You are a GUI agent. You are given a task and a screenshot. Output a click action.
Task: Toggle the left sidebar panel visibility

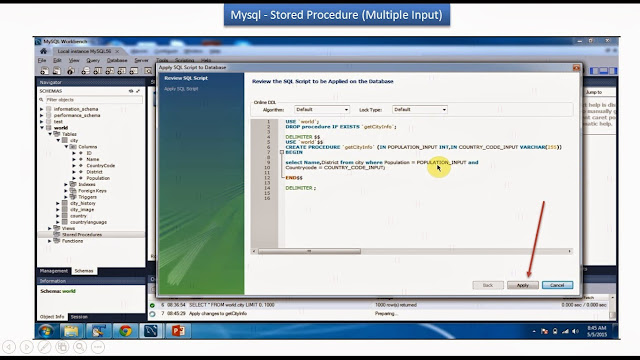tap(594, 71)
